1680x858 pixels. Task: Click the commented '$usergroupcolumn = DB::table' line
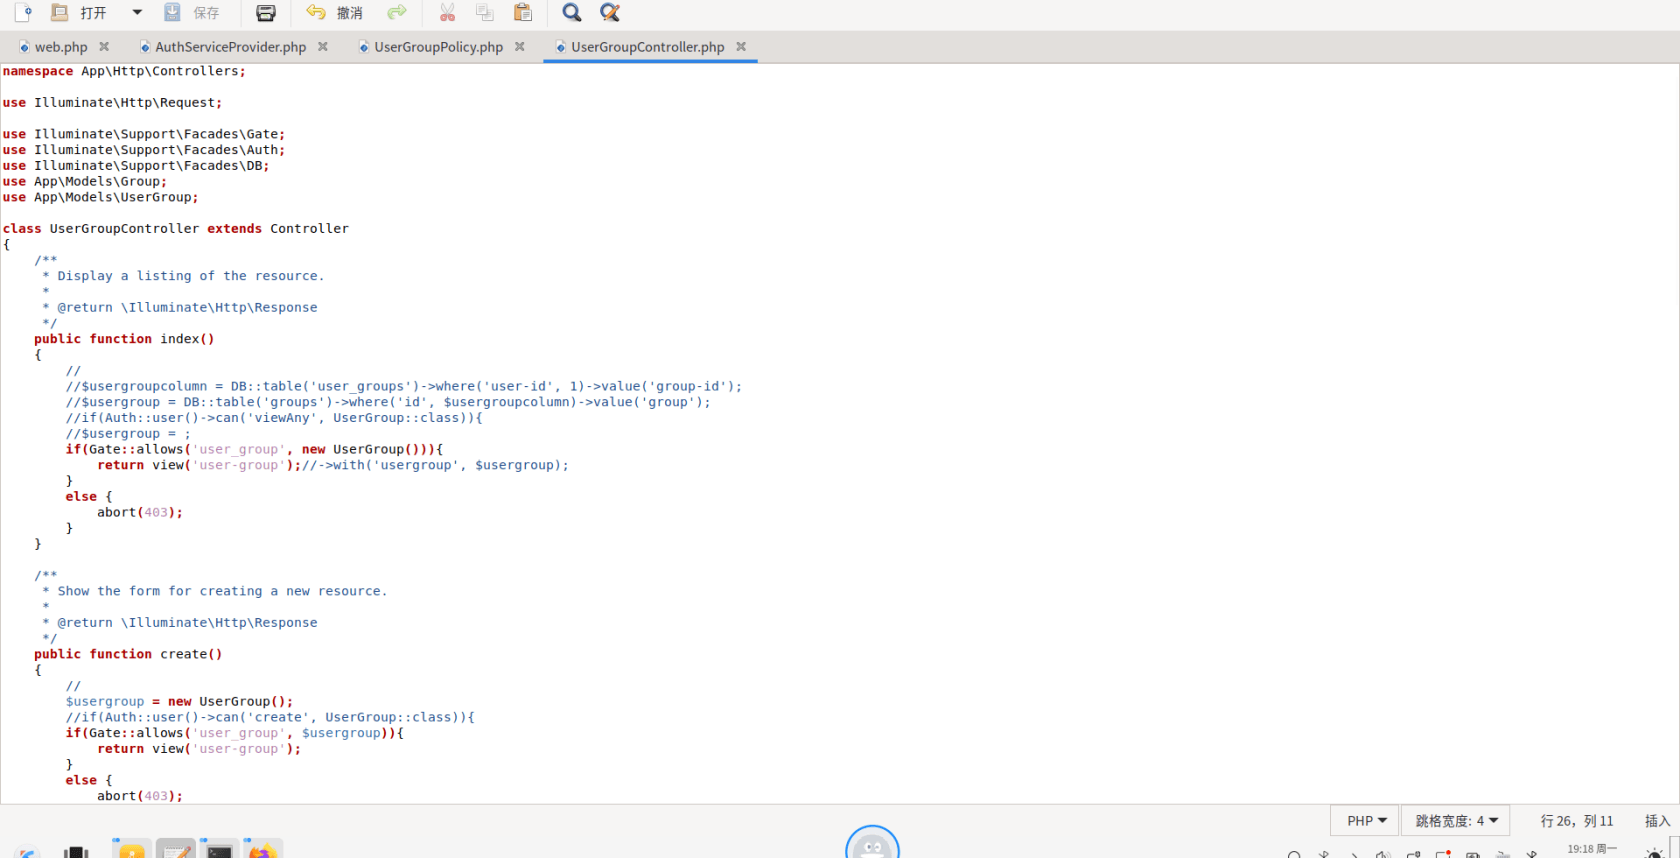click(x=404, y=386)
